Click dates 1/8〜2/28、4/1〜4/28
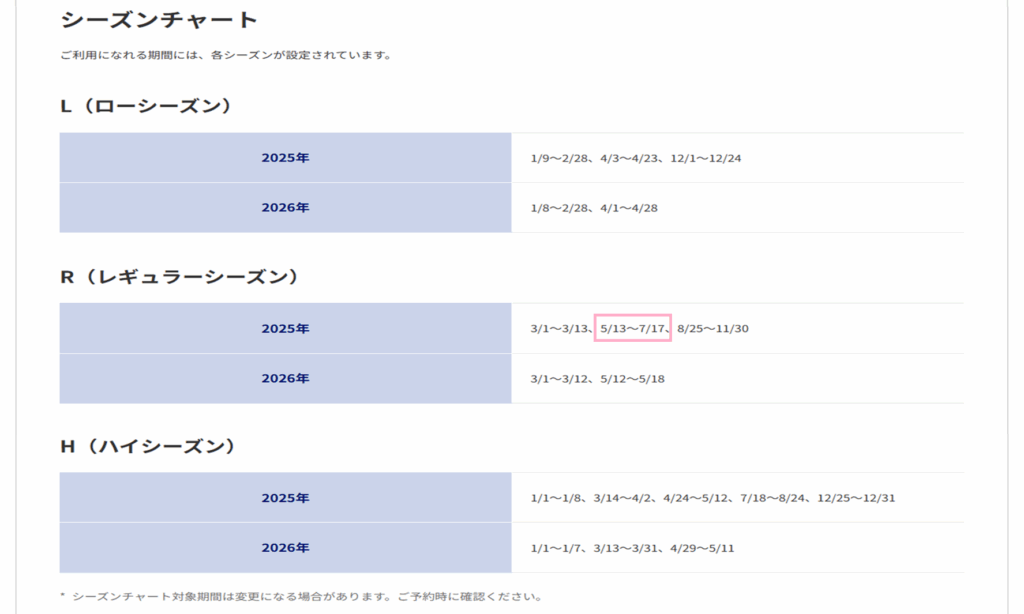 tap(594, 208)
